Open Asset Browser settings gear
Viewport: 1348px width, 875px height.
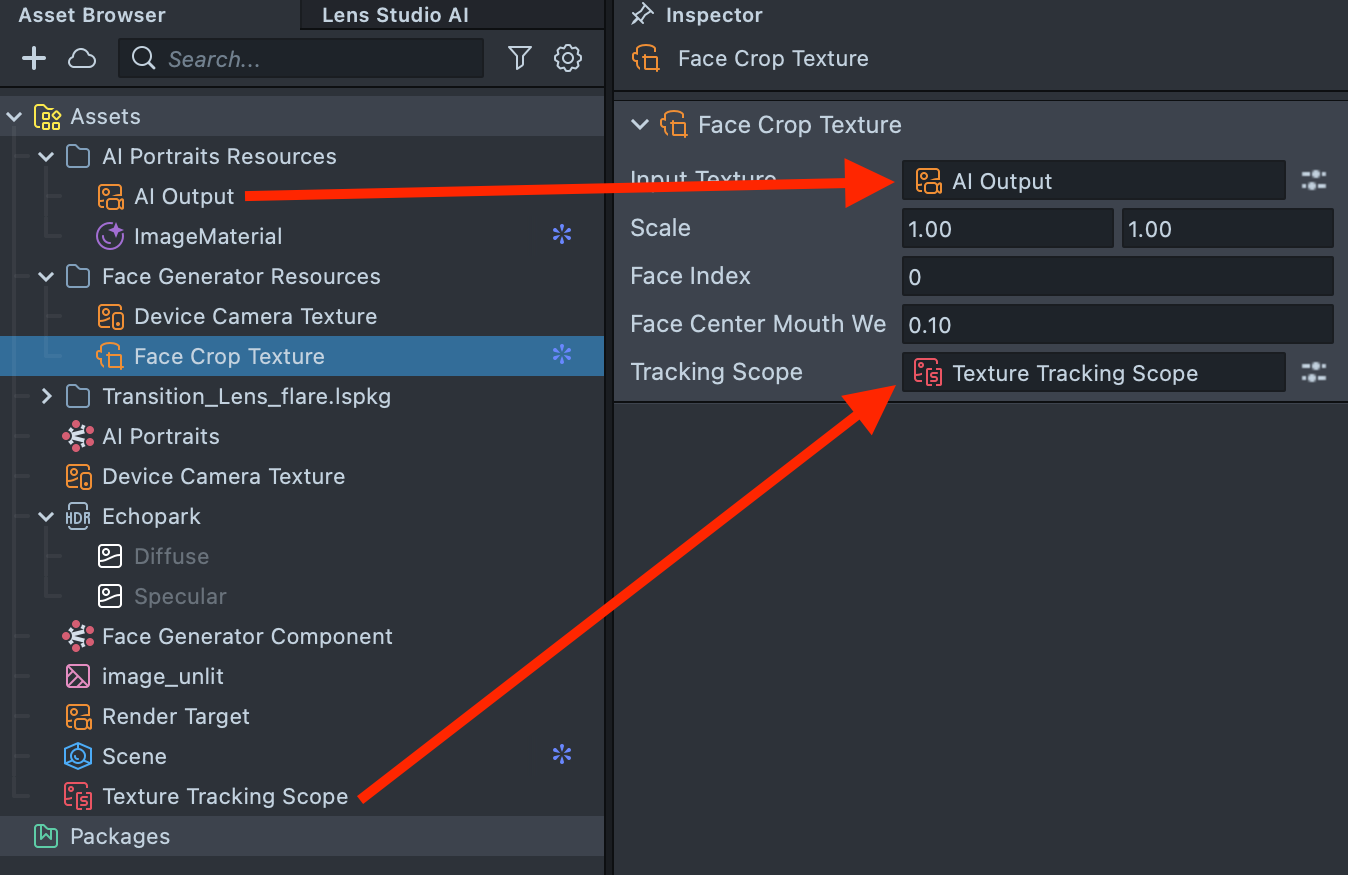coord(568,59)
